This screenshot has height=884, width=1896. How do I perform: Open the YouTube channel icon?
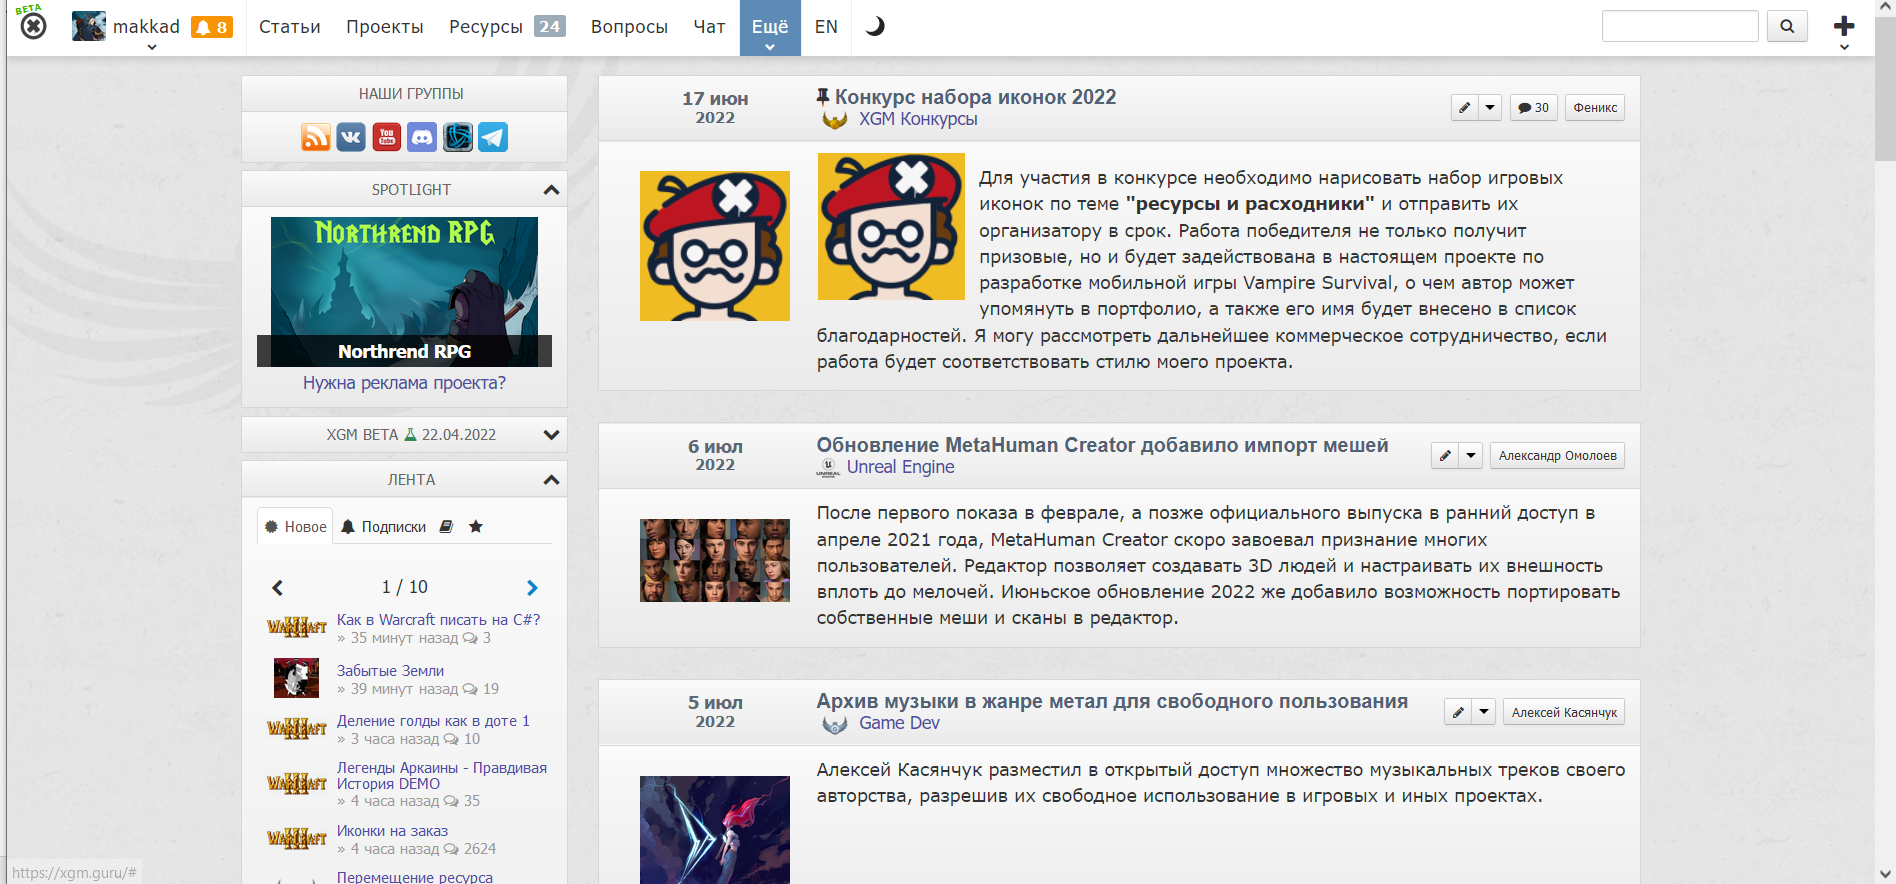(387, 137)
